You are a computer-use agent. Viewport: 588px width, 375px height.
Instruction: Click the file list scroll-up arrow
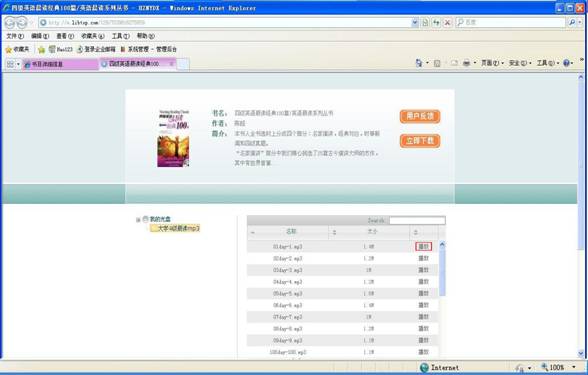(x=442, y=245)
